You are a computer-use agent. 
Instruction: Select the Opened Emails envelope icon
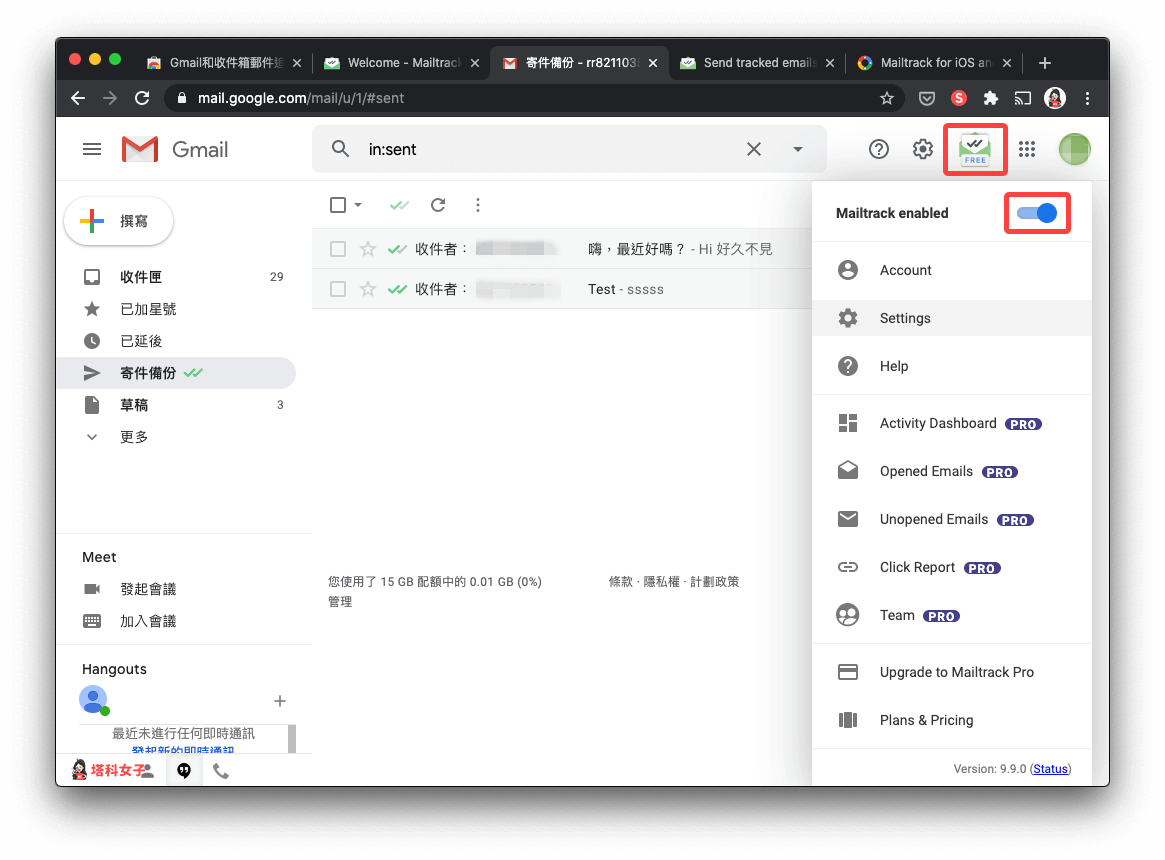coord(847,470)
